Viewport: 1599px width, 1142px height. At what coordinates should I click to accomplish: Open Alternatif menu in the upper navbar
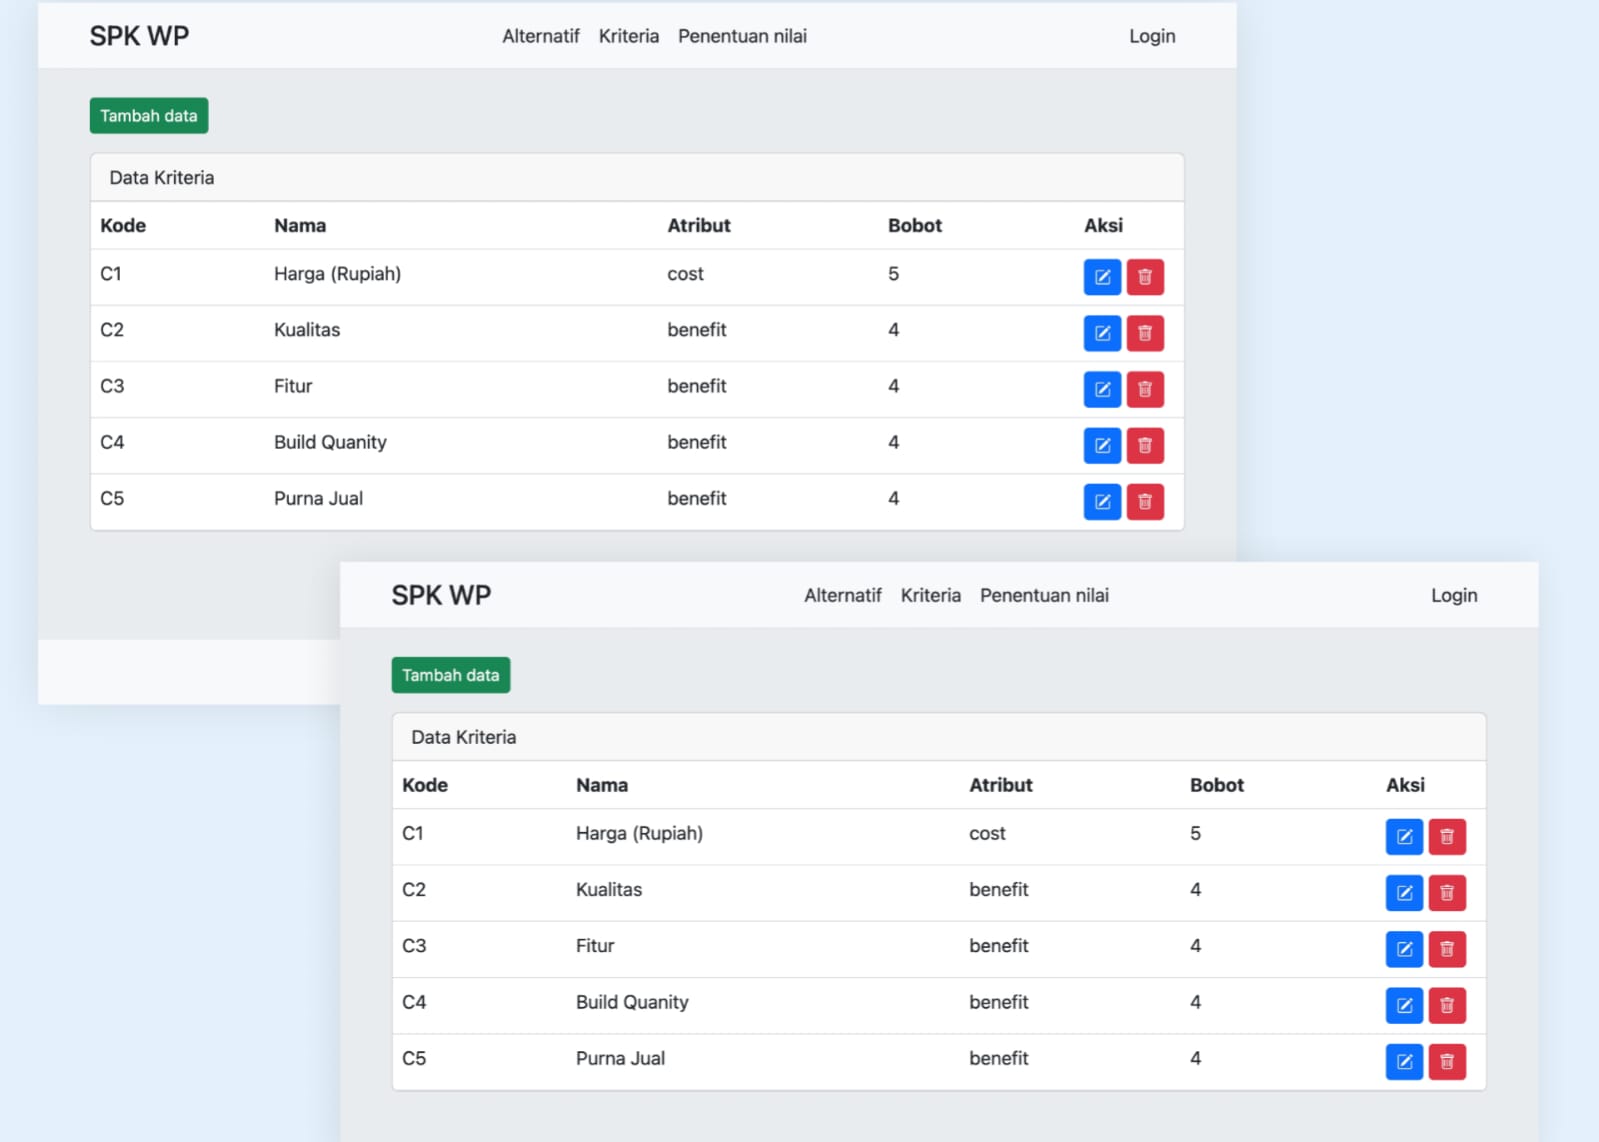coord(540,36)
